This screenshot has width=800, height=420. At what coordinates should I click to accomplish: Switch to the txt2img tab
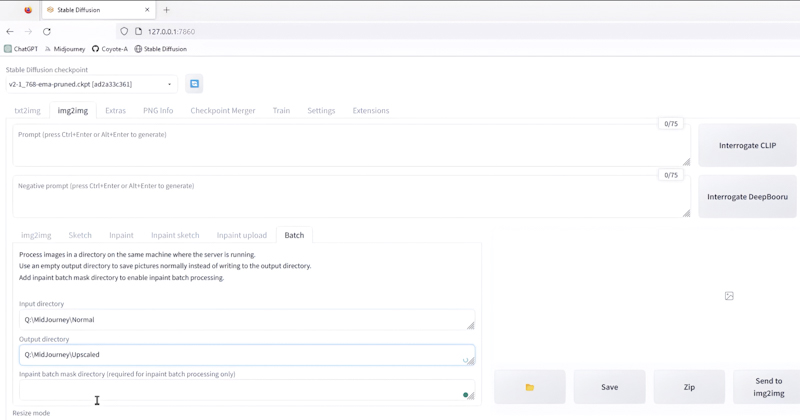click(28, 110)
